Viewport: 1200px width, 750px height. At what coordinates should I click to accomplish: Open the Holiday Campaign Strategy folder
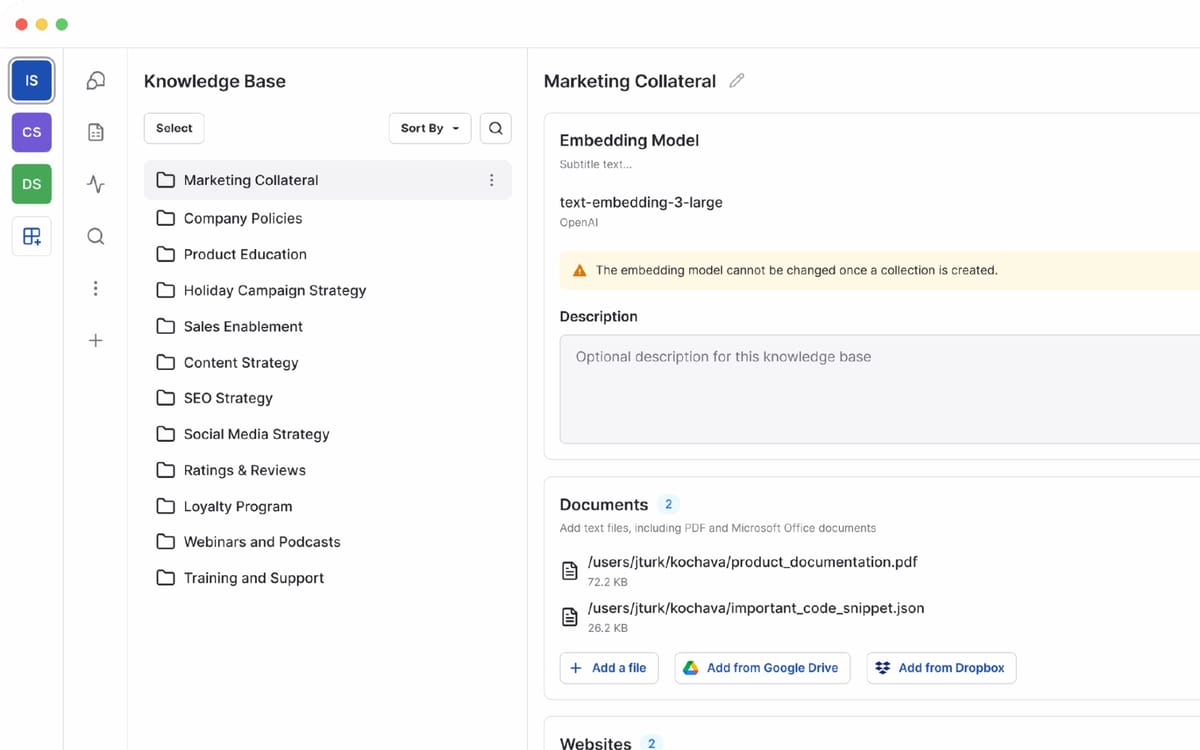click(x=274, y=290)
